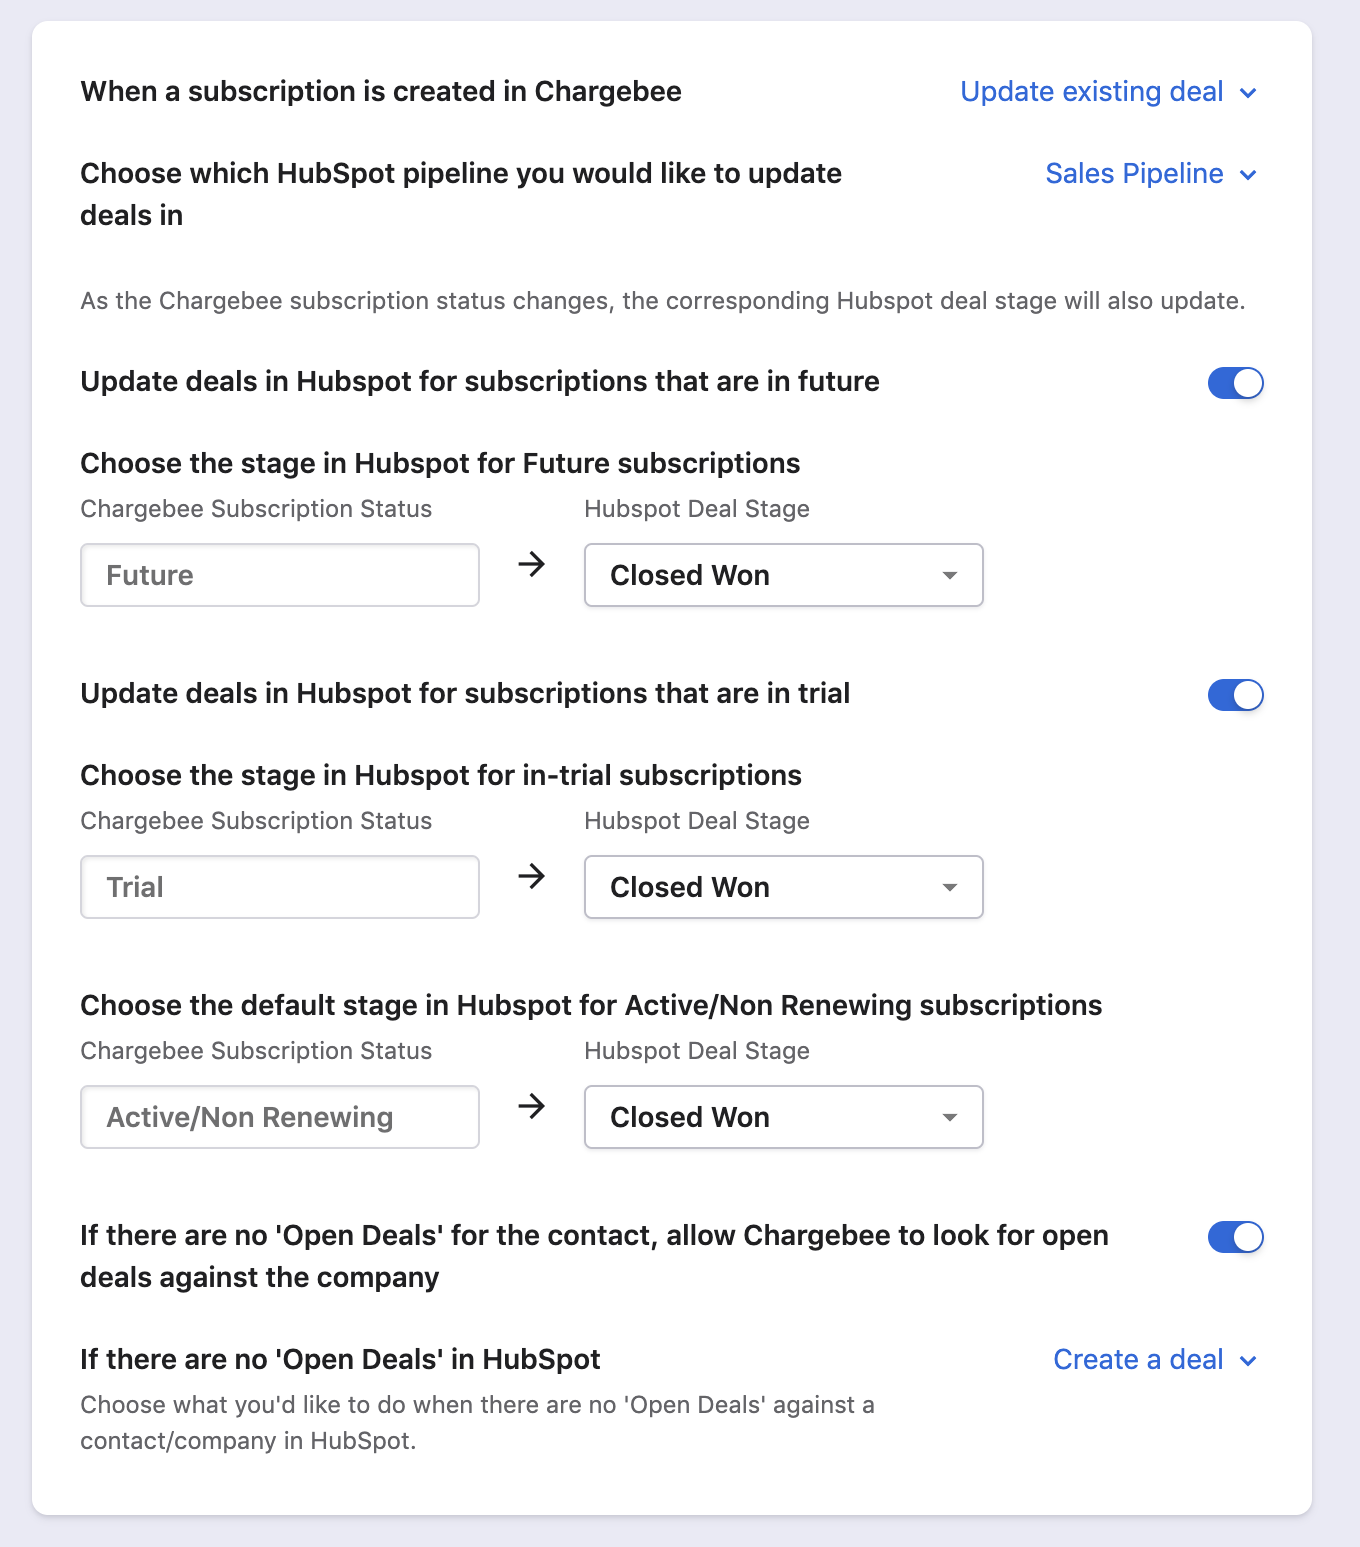This screenshot has width=1360, height=1547.
Task: Click arrow icon beside Trial status field
Action: tap(532, 877)
